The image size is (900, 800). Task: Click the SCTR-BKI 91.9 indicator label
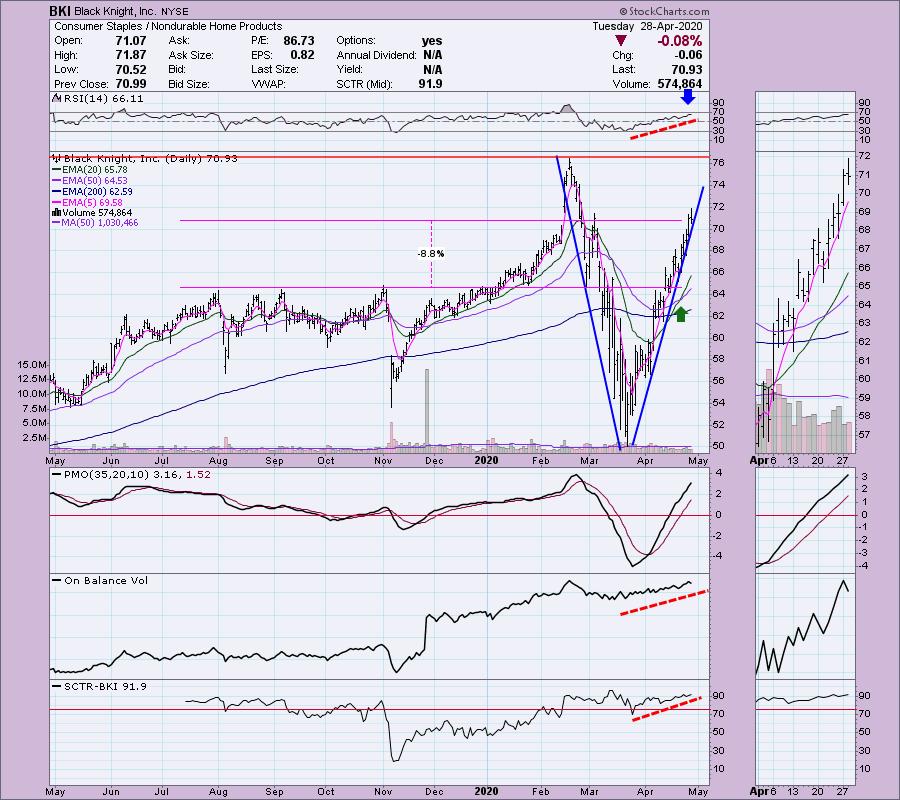[99, 686]
